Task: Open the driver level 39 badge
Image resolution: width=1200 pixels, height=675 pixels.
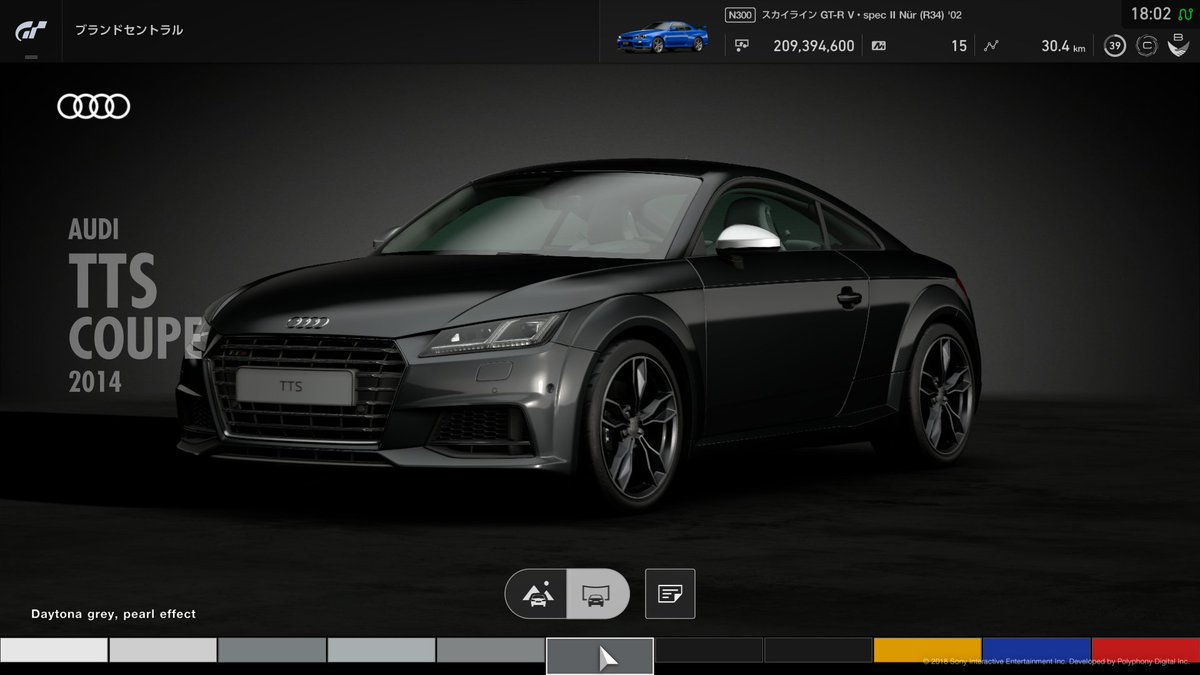Action: [1115, 46]
